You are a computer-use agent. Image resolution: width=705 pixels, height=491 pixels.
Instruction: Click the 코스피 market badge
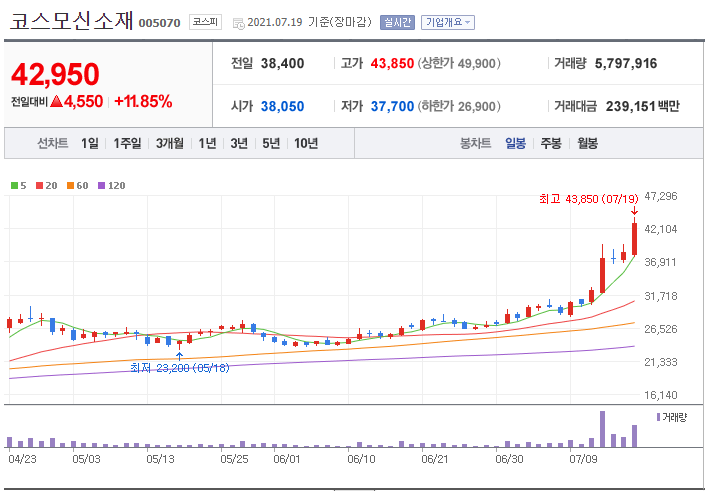tap(205, 22)
